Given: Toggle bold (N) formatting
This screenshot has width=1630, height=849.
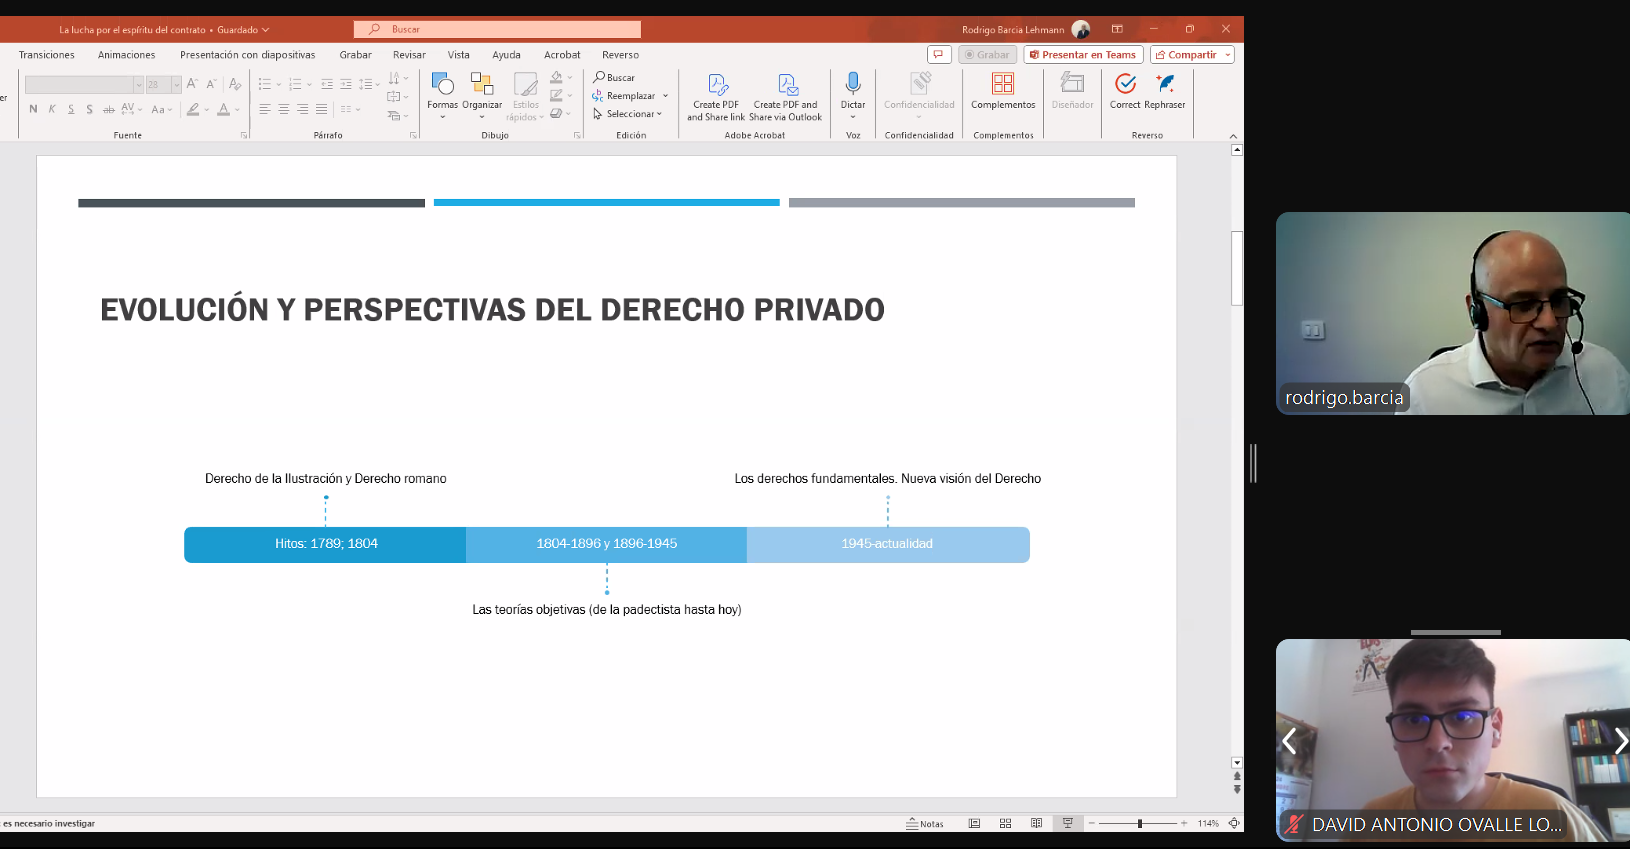Looking at the screenshot, I should click(33, 109).
